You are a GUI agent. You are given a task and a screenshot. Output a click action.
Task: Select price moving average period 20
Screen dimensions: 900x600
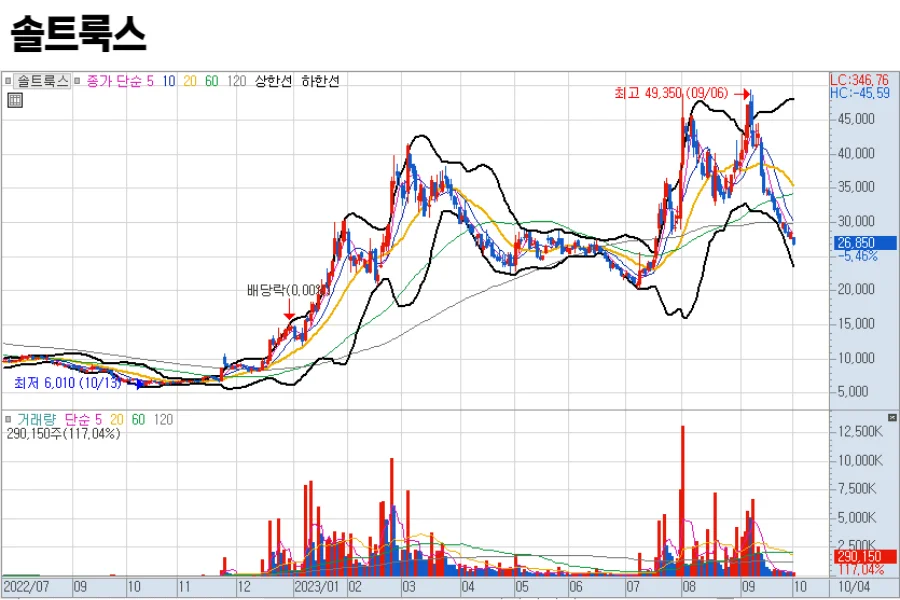(x=190, y=81)
